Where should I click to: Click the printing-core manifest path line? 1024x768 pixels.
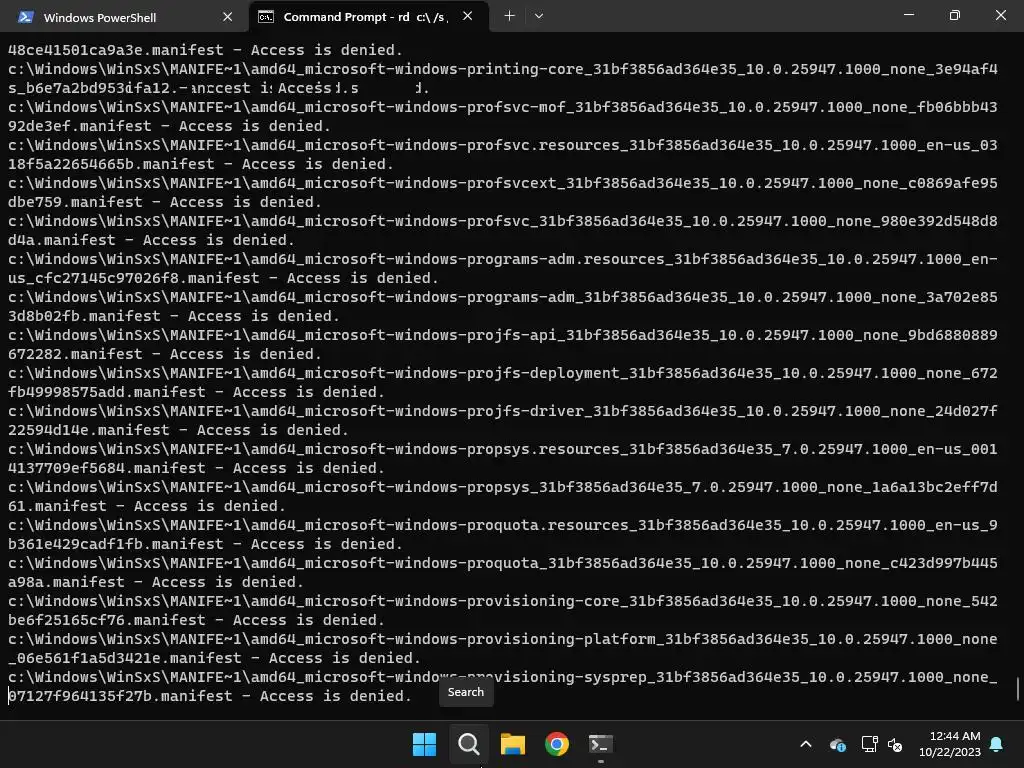pos(503,69)
